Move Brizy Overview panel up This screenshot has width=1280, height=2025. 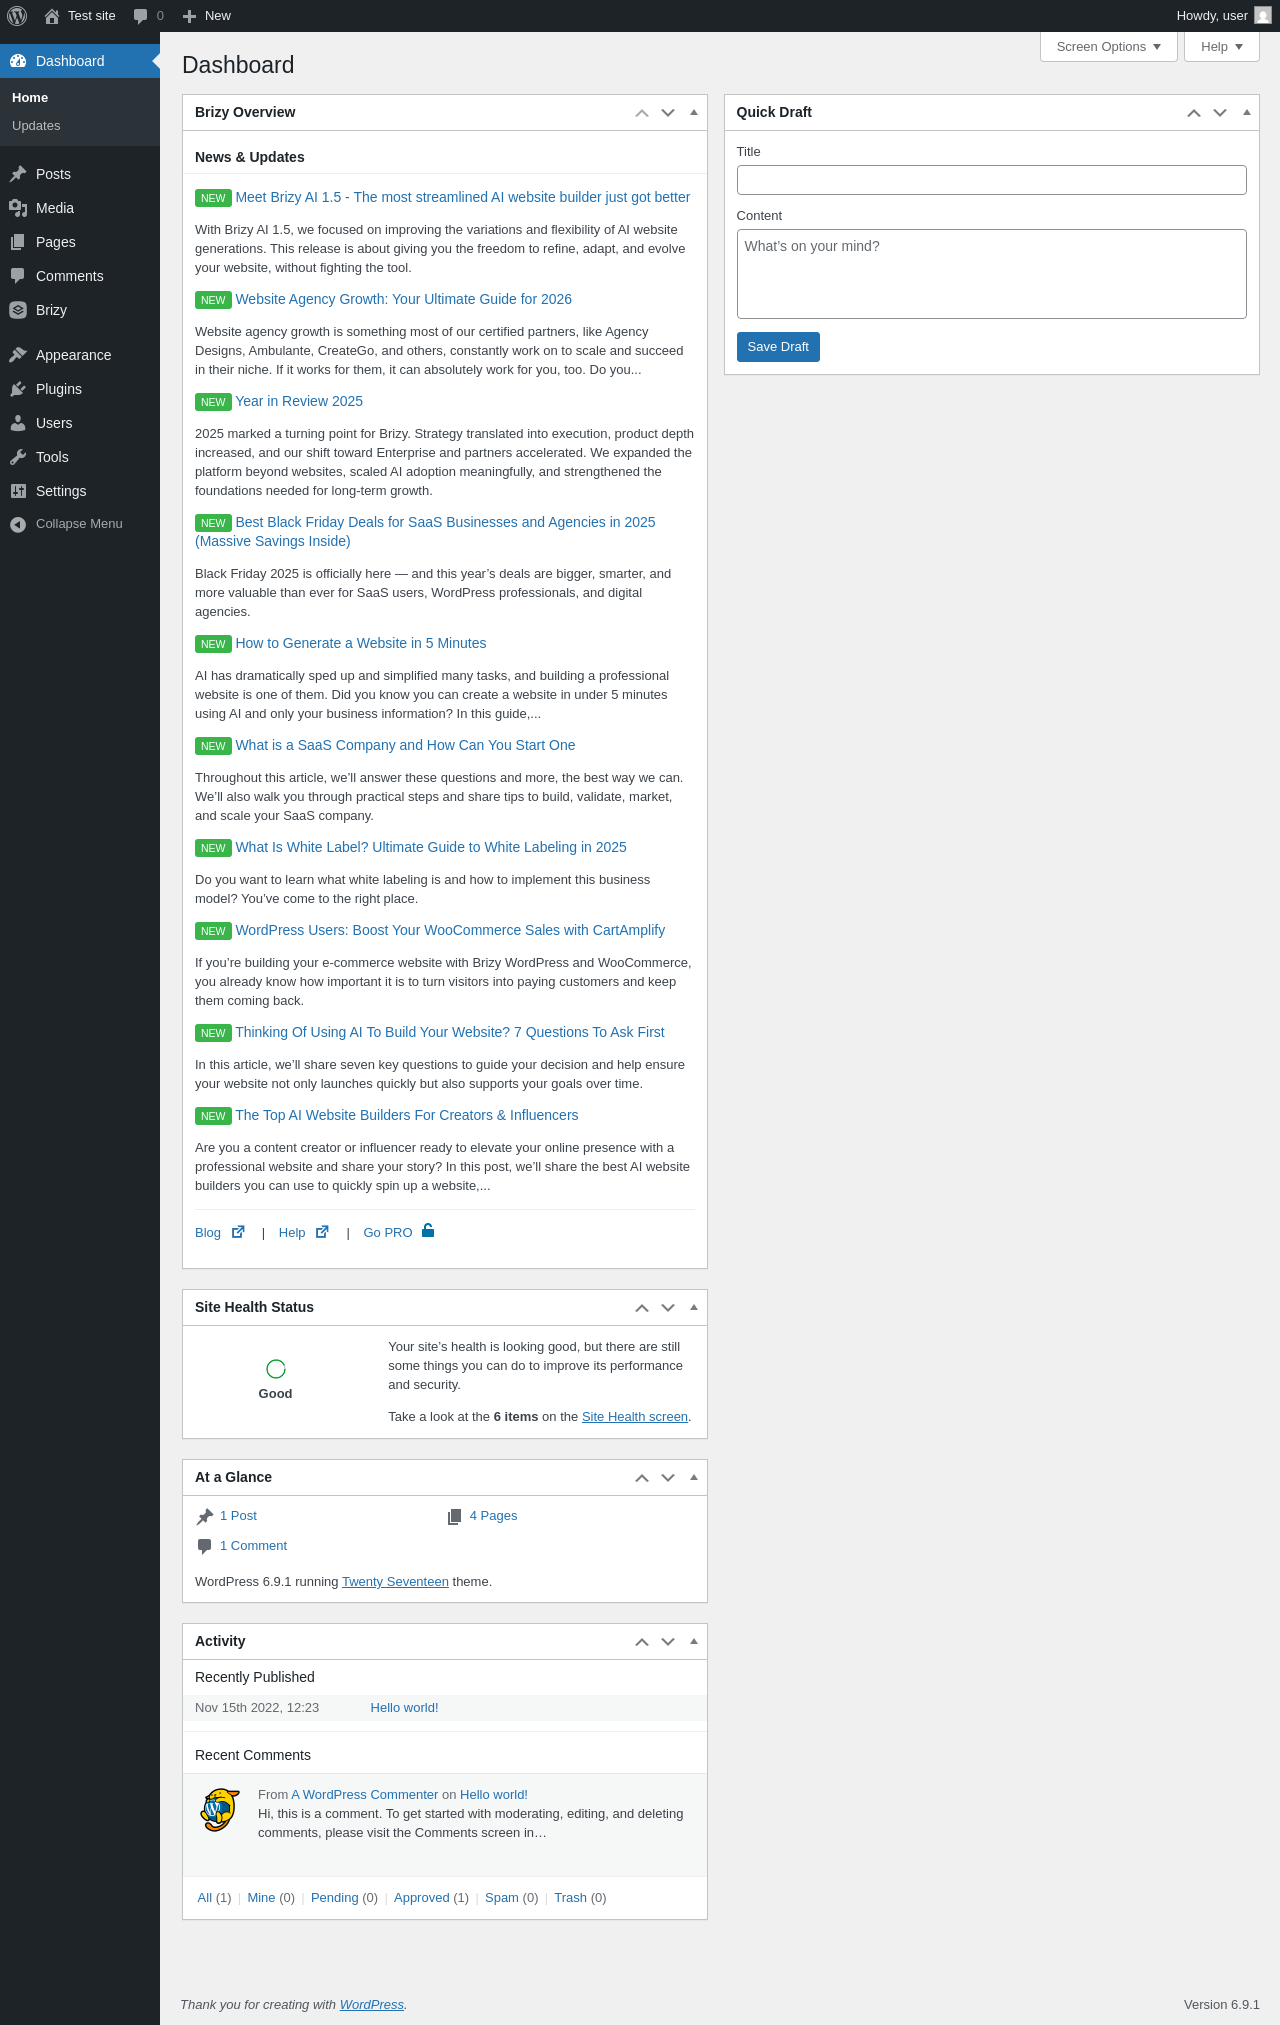coord(642,113)
